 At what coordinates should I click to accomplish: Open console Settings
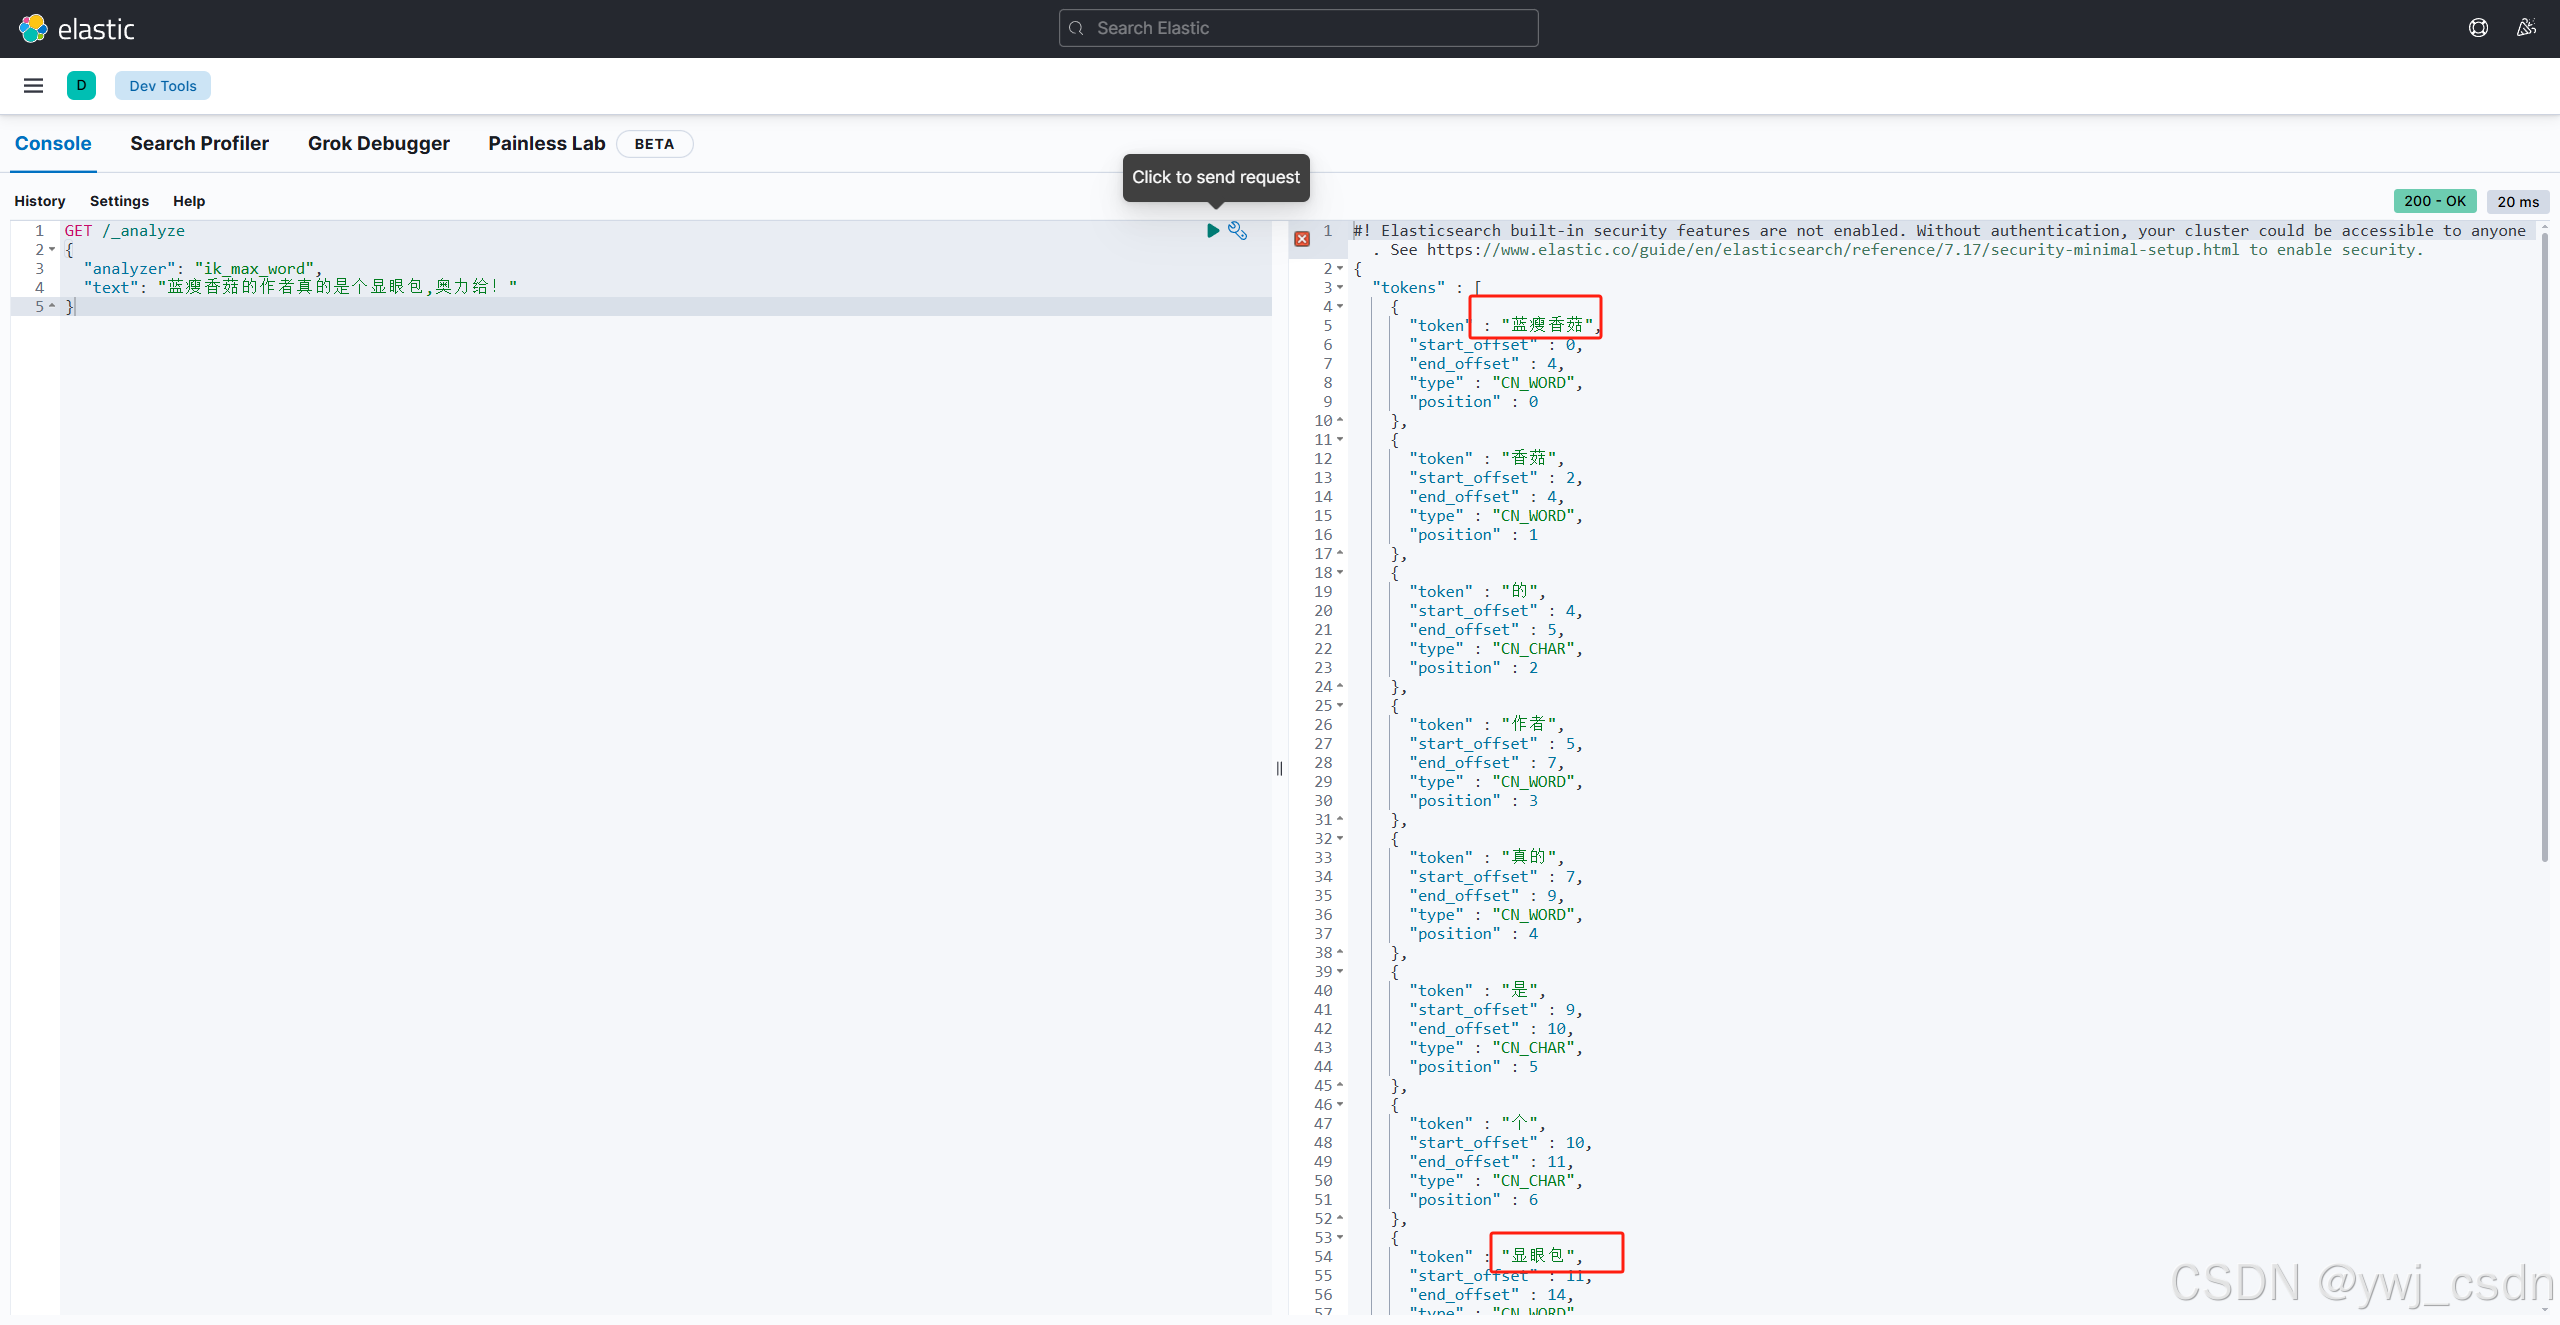tap(119, 201)
